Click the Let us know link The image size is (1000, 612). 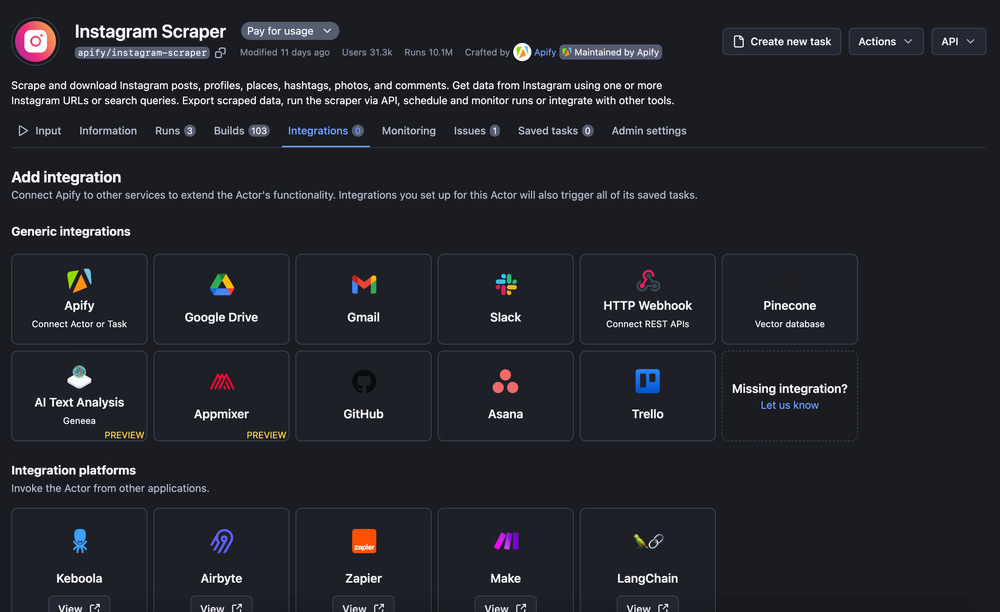[x=789, y=404]
